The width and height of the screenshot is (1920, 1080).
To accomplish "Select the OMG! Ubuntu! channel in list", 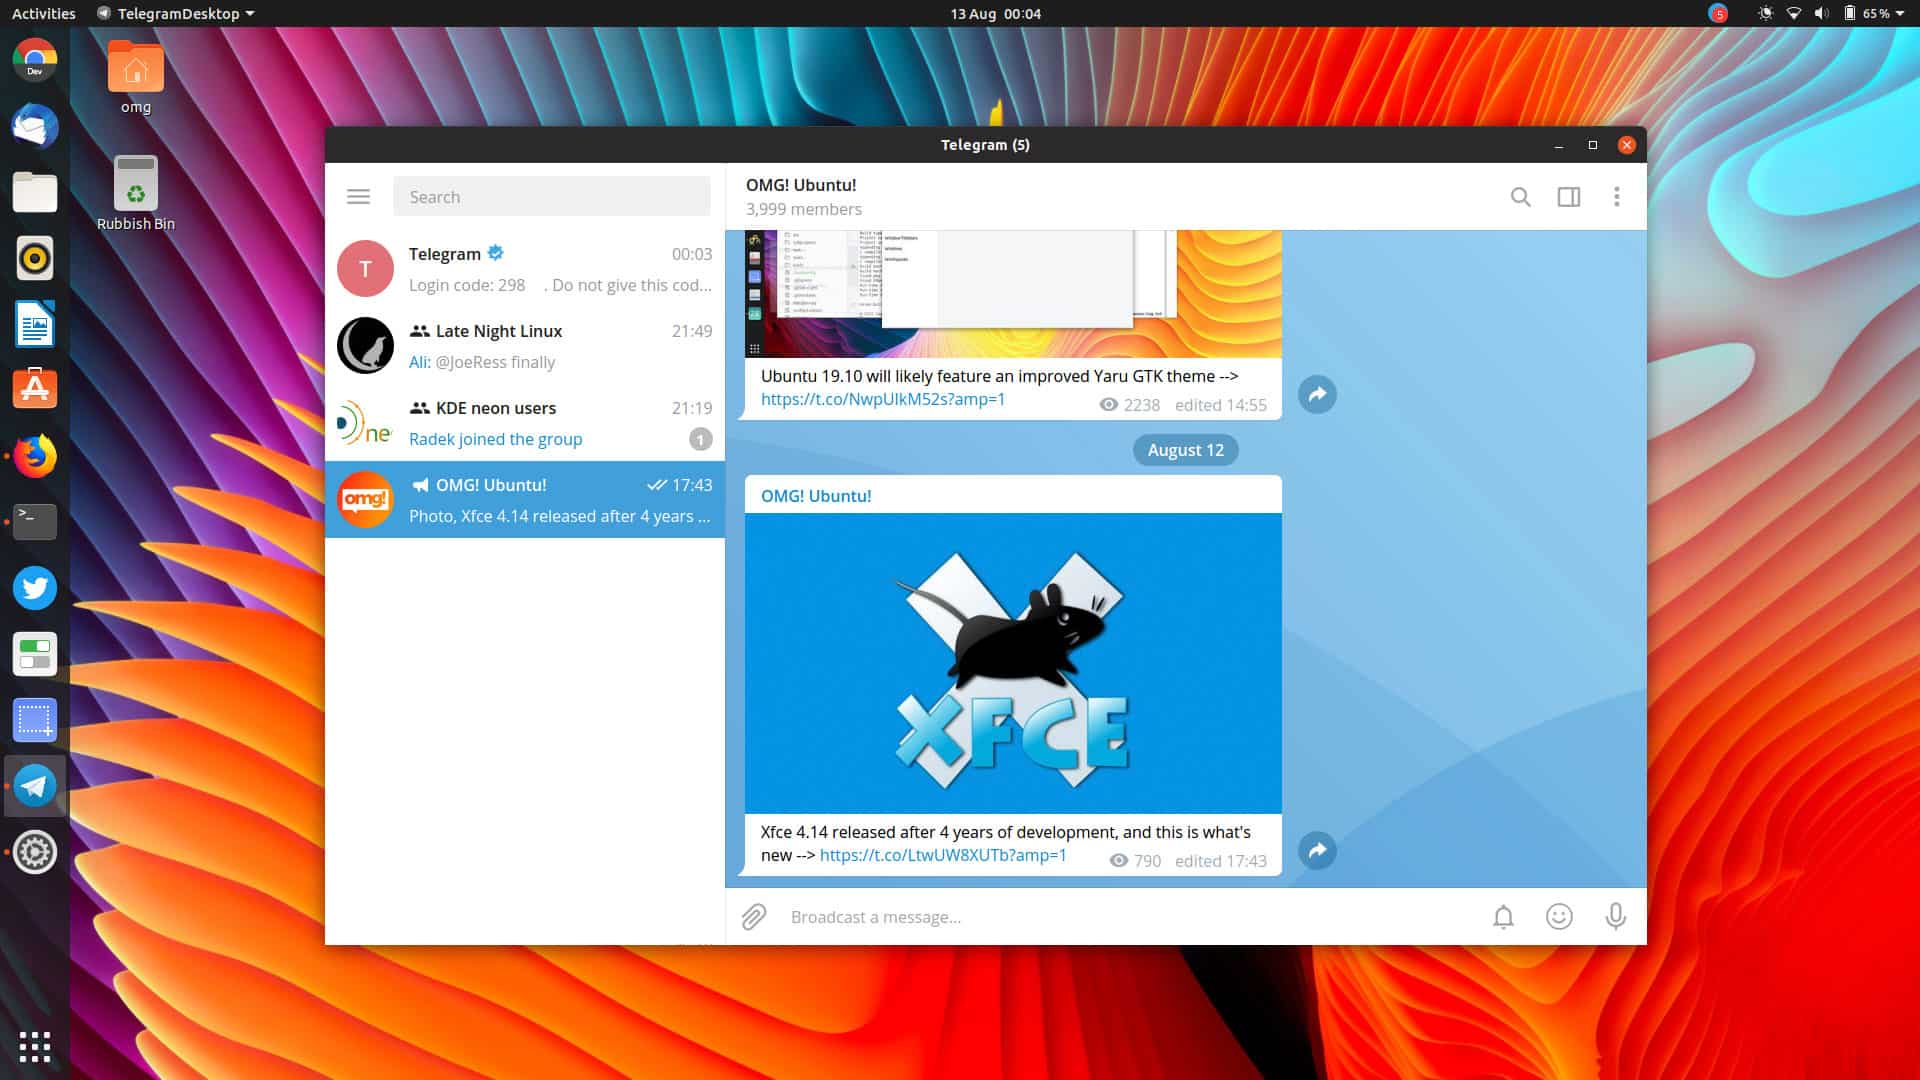I will click(x=525, y=500).
